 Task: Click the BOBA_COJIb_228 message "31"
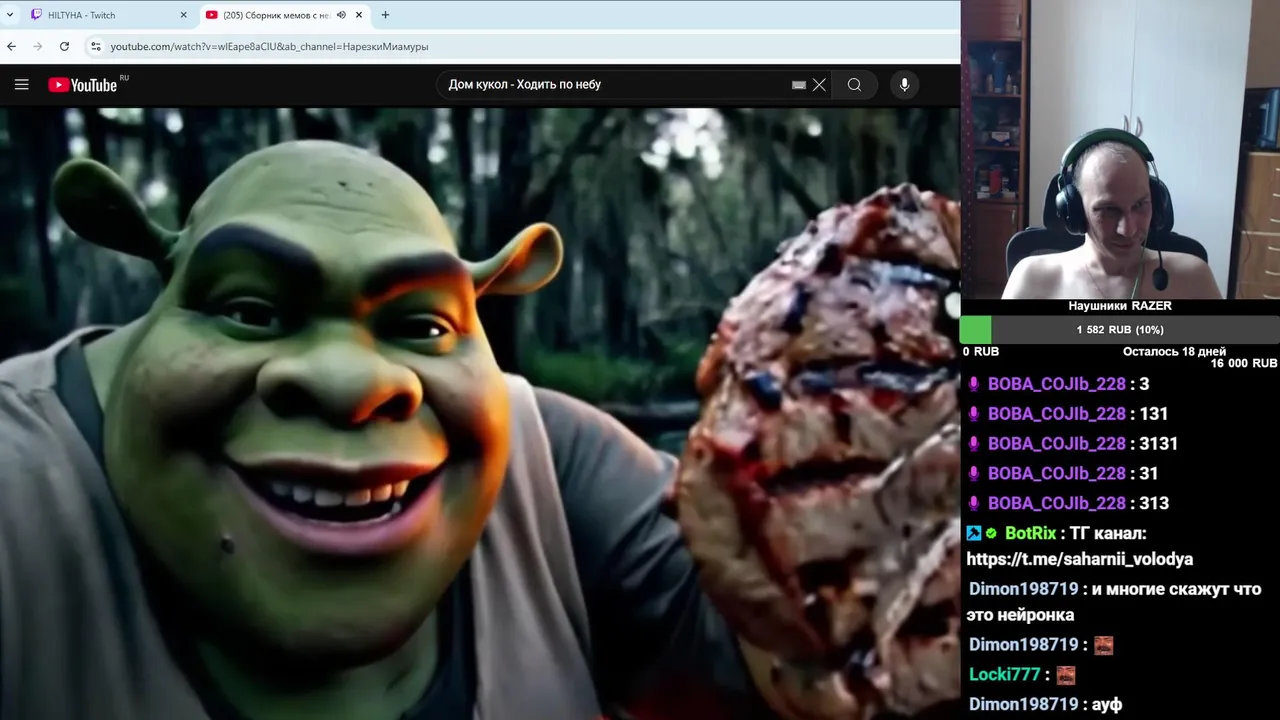(1148, 474)
